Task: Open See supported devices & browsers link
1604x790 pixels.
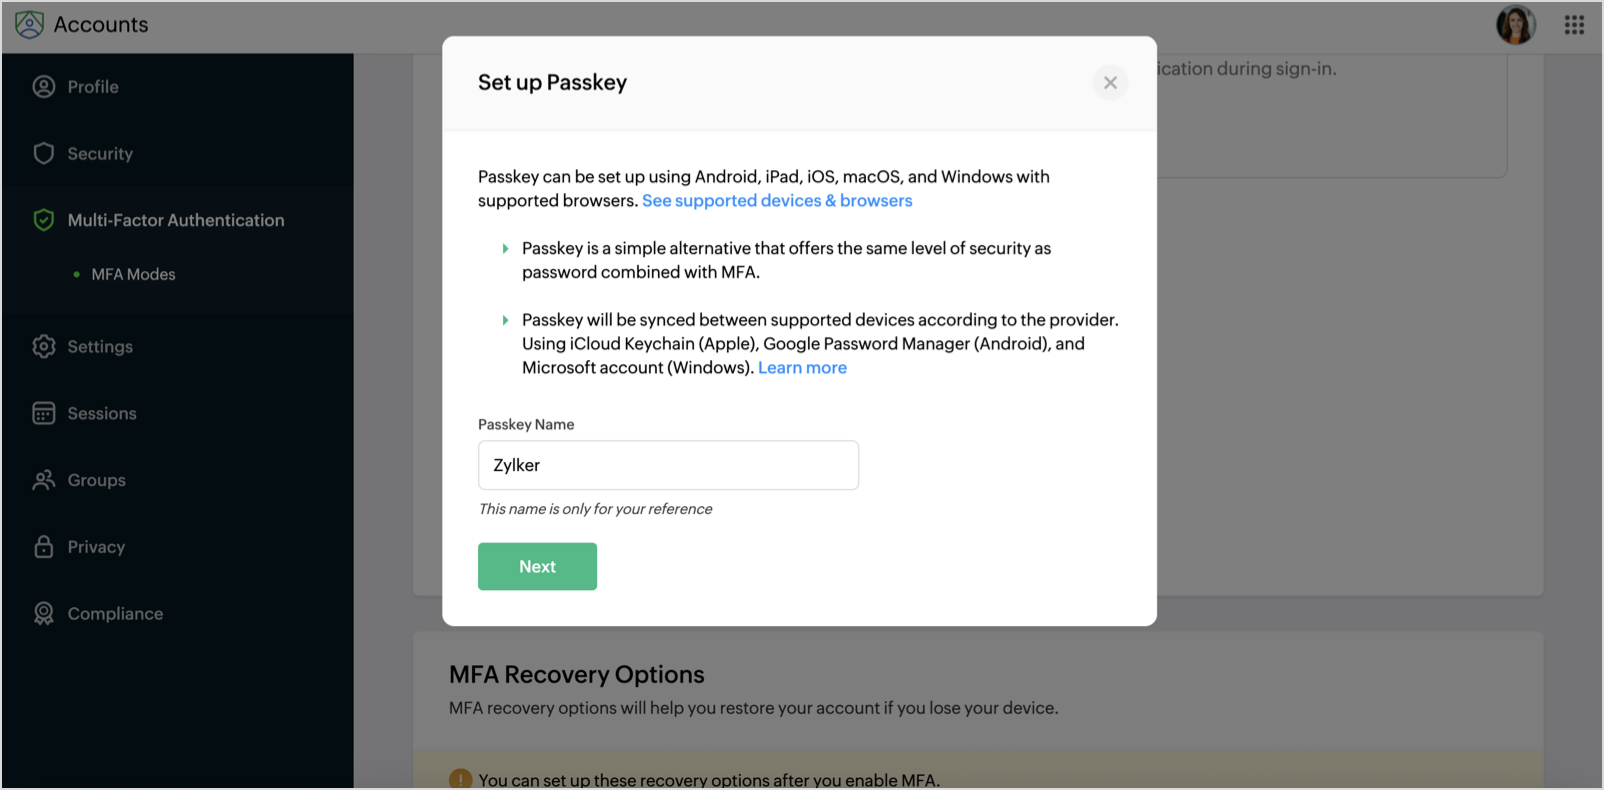Action: tap(777, 201)
